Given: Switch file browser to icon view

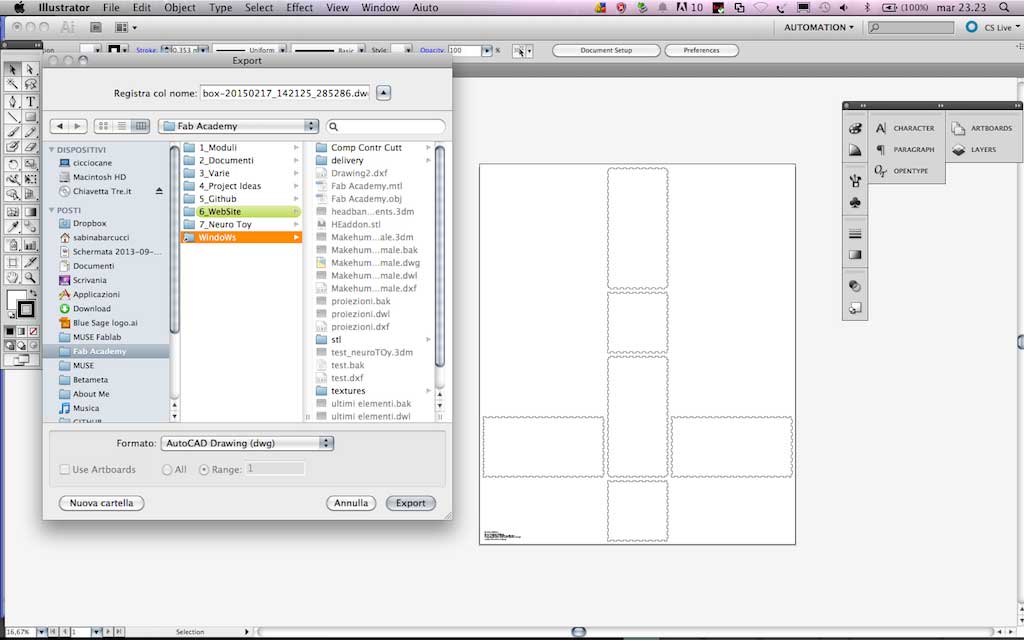Looking at the screenshot, I should (103, 126).
